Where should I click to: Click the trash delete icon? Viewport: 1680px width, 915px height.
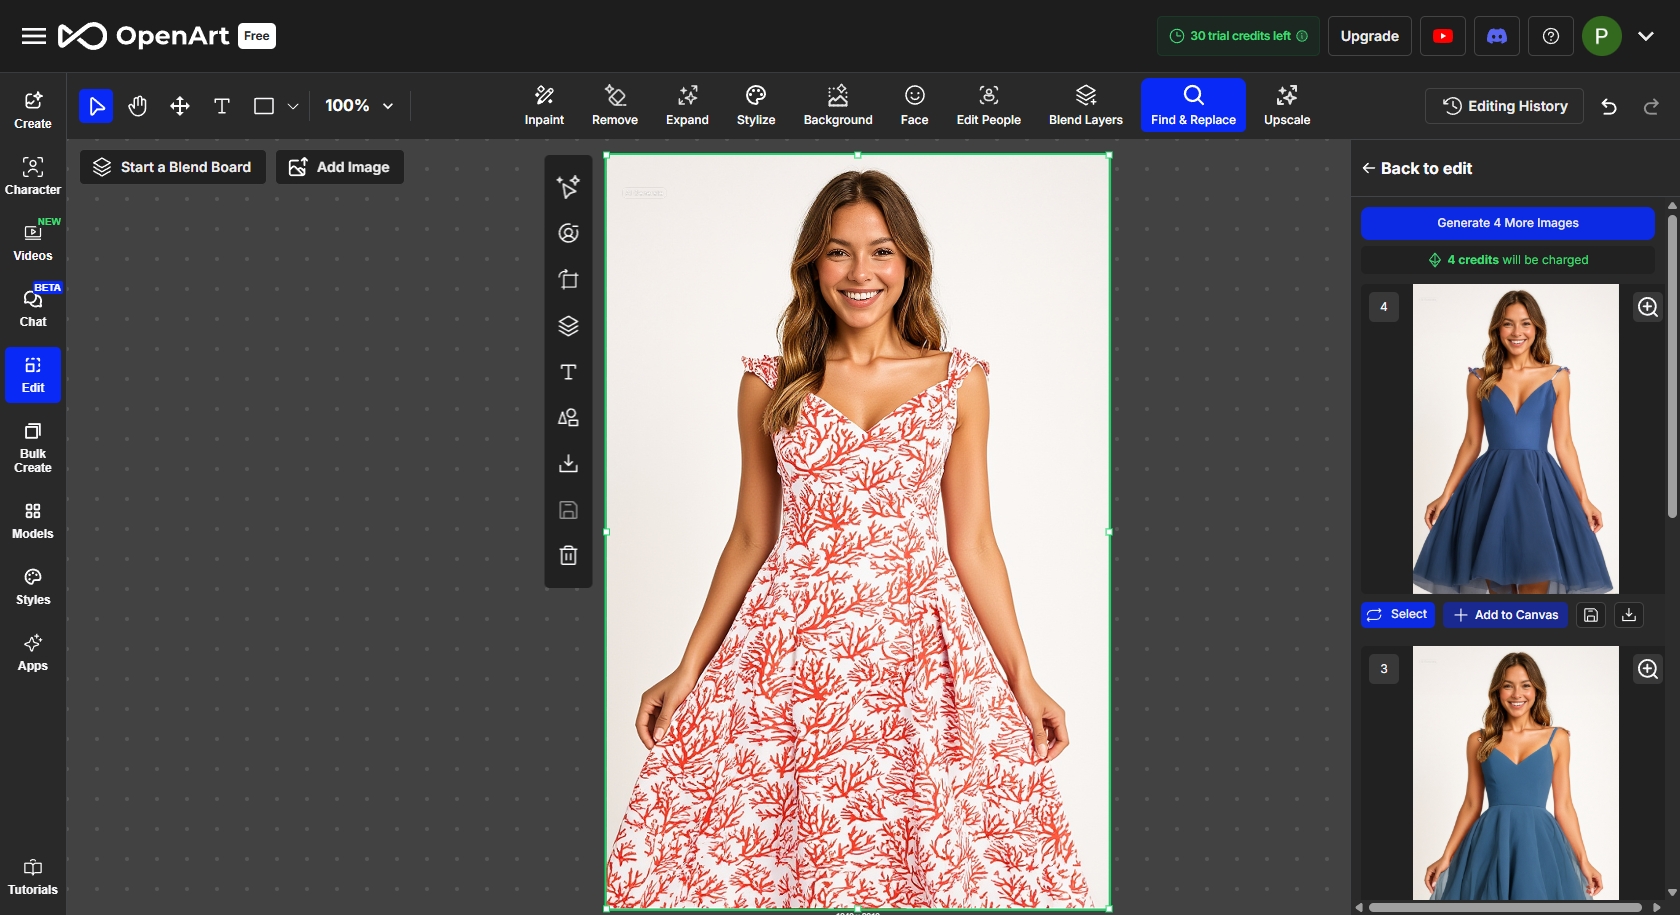click(x=568, y=556)
